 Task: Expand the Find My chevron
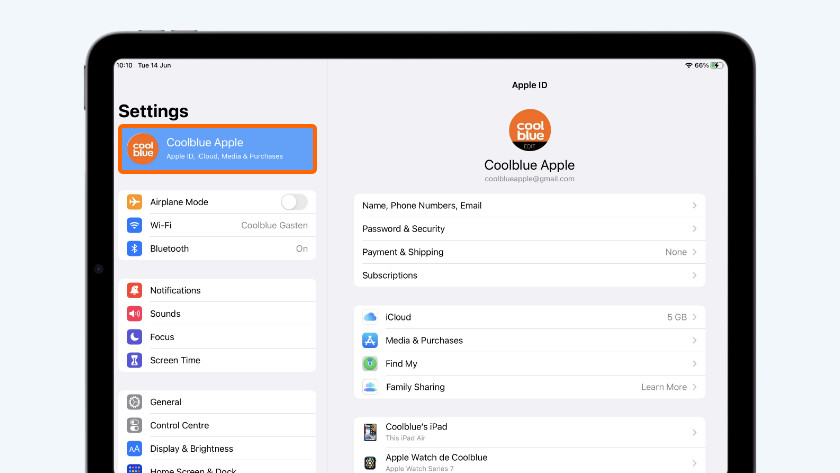[694, 364]
